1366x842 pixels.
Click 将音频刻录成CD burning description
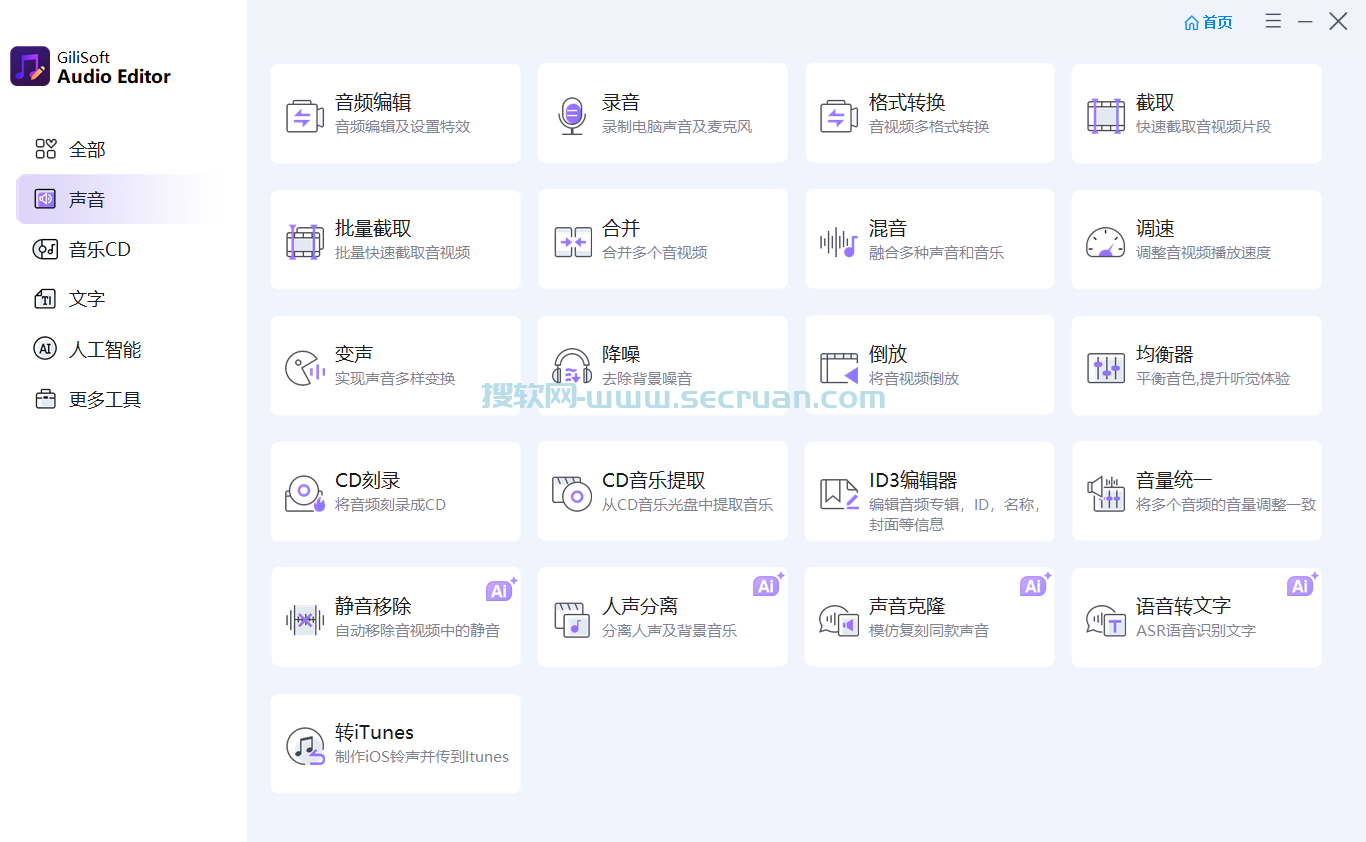coord(390,505)
